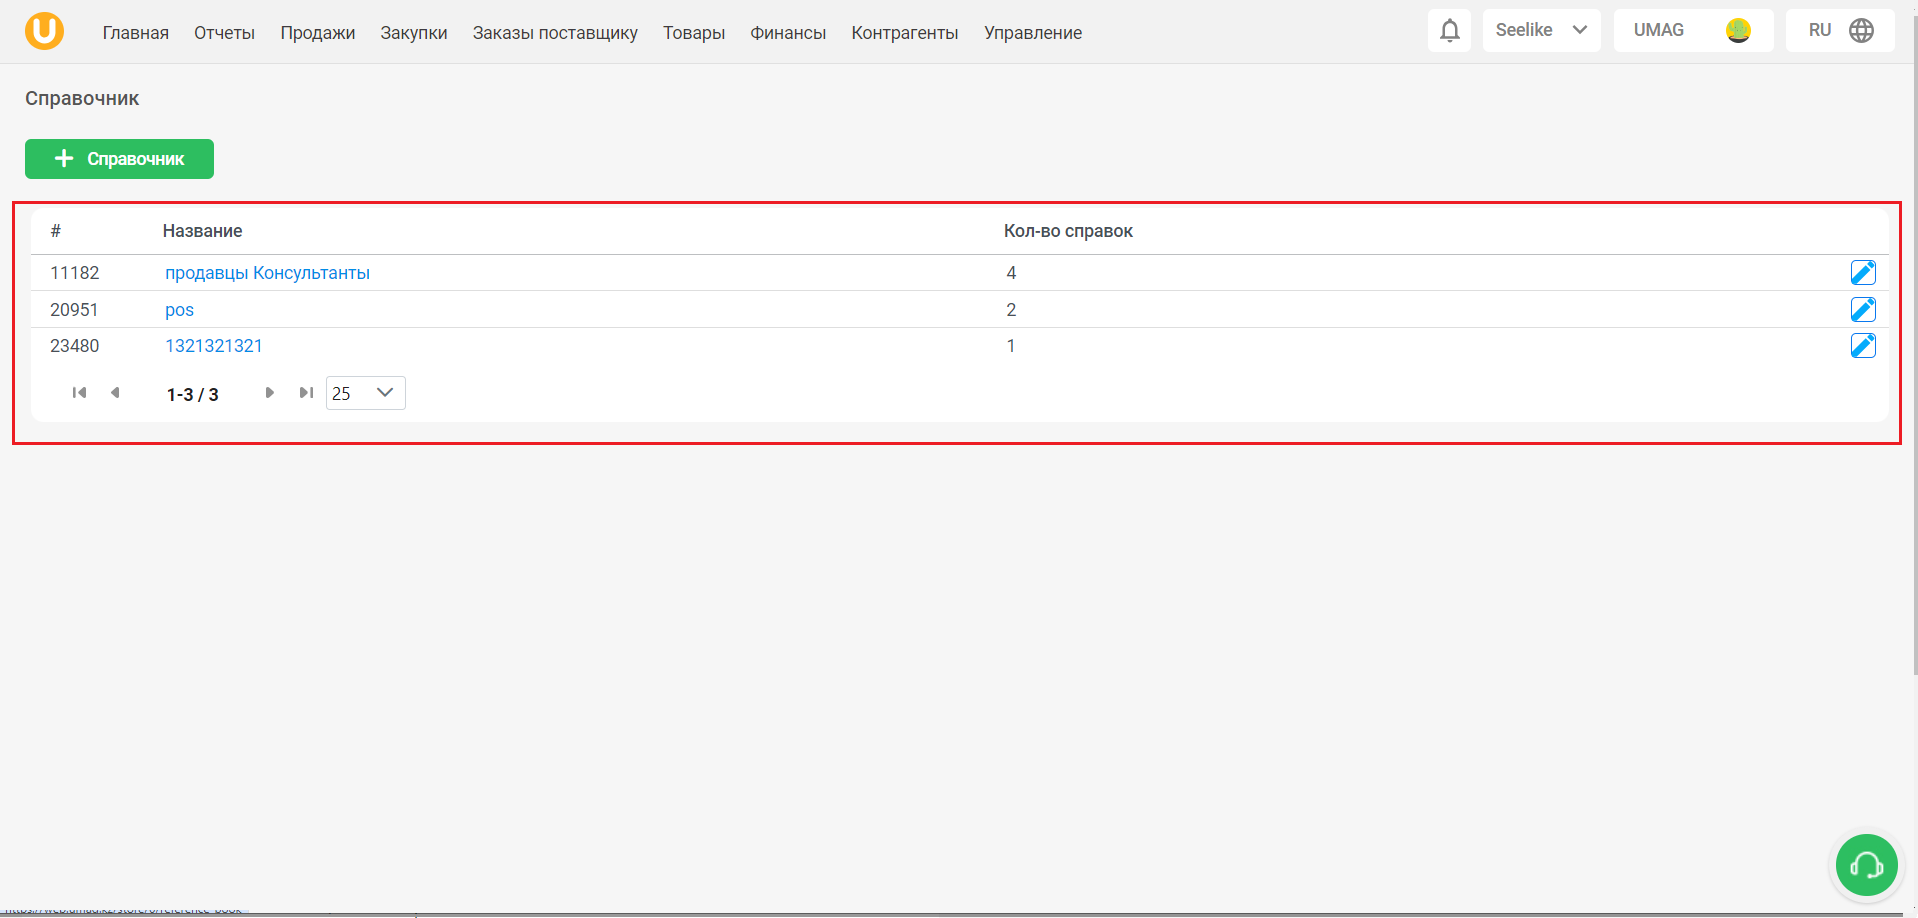1918x918 pixels.
Task: Click the page vertical scrollbar
Action: tap(1913, 340)
